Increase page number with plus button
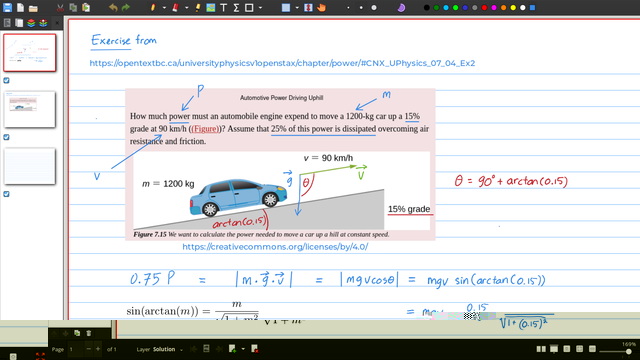 click(98, 349)
